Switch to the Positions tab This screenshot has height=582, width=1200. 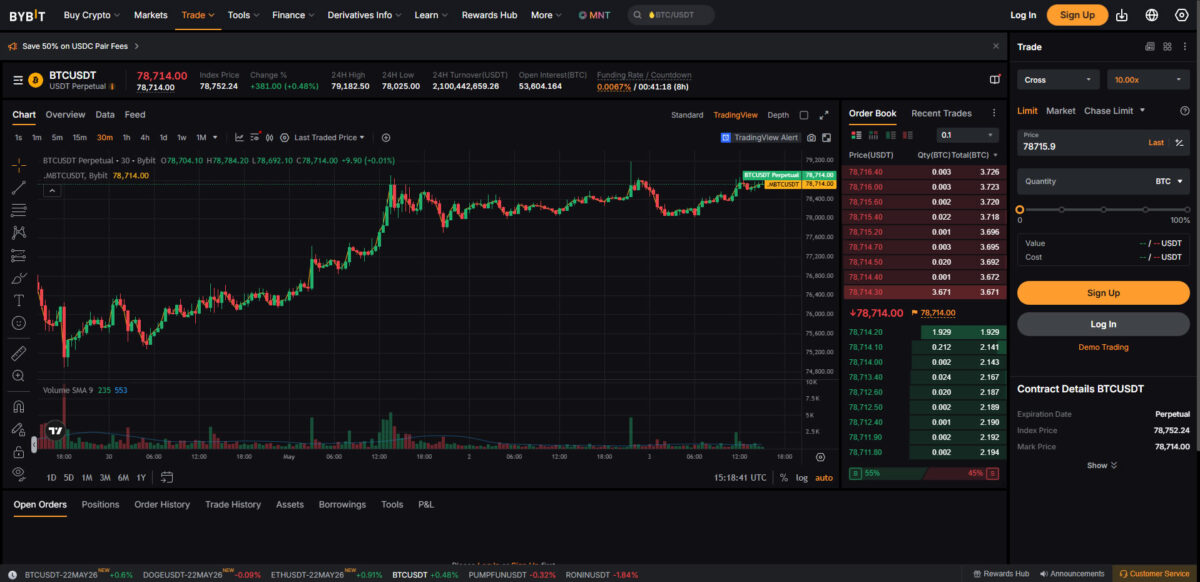click(x=100, y=505)
